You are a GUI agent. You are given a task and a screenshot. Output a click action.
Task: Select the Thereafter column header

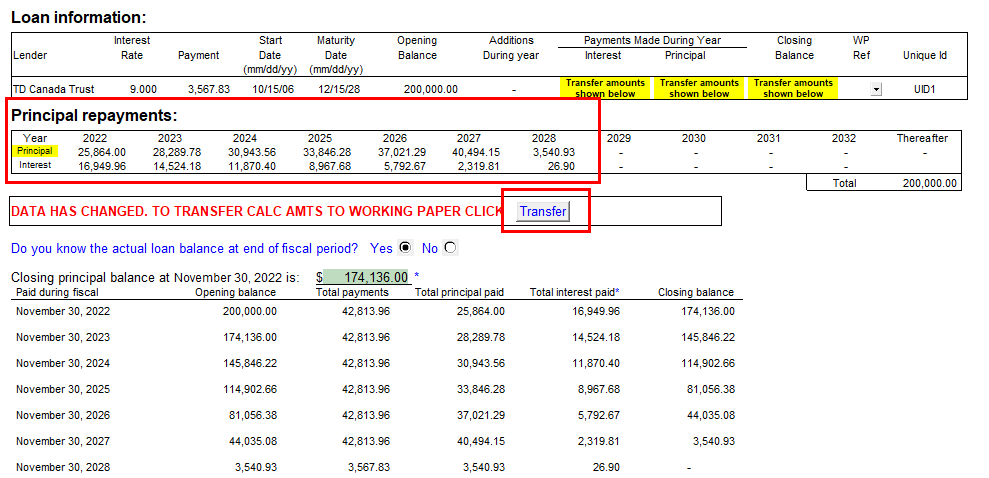click(x=922, y=138)
